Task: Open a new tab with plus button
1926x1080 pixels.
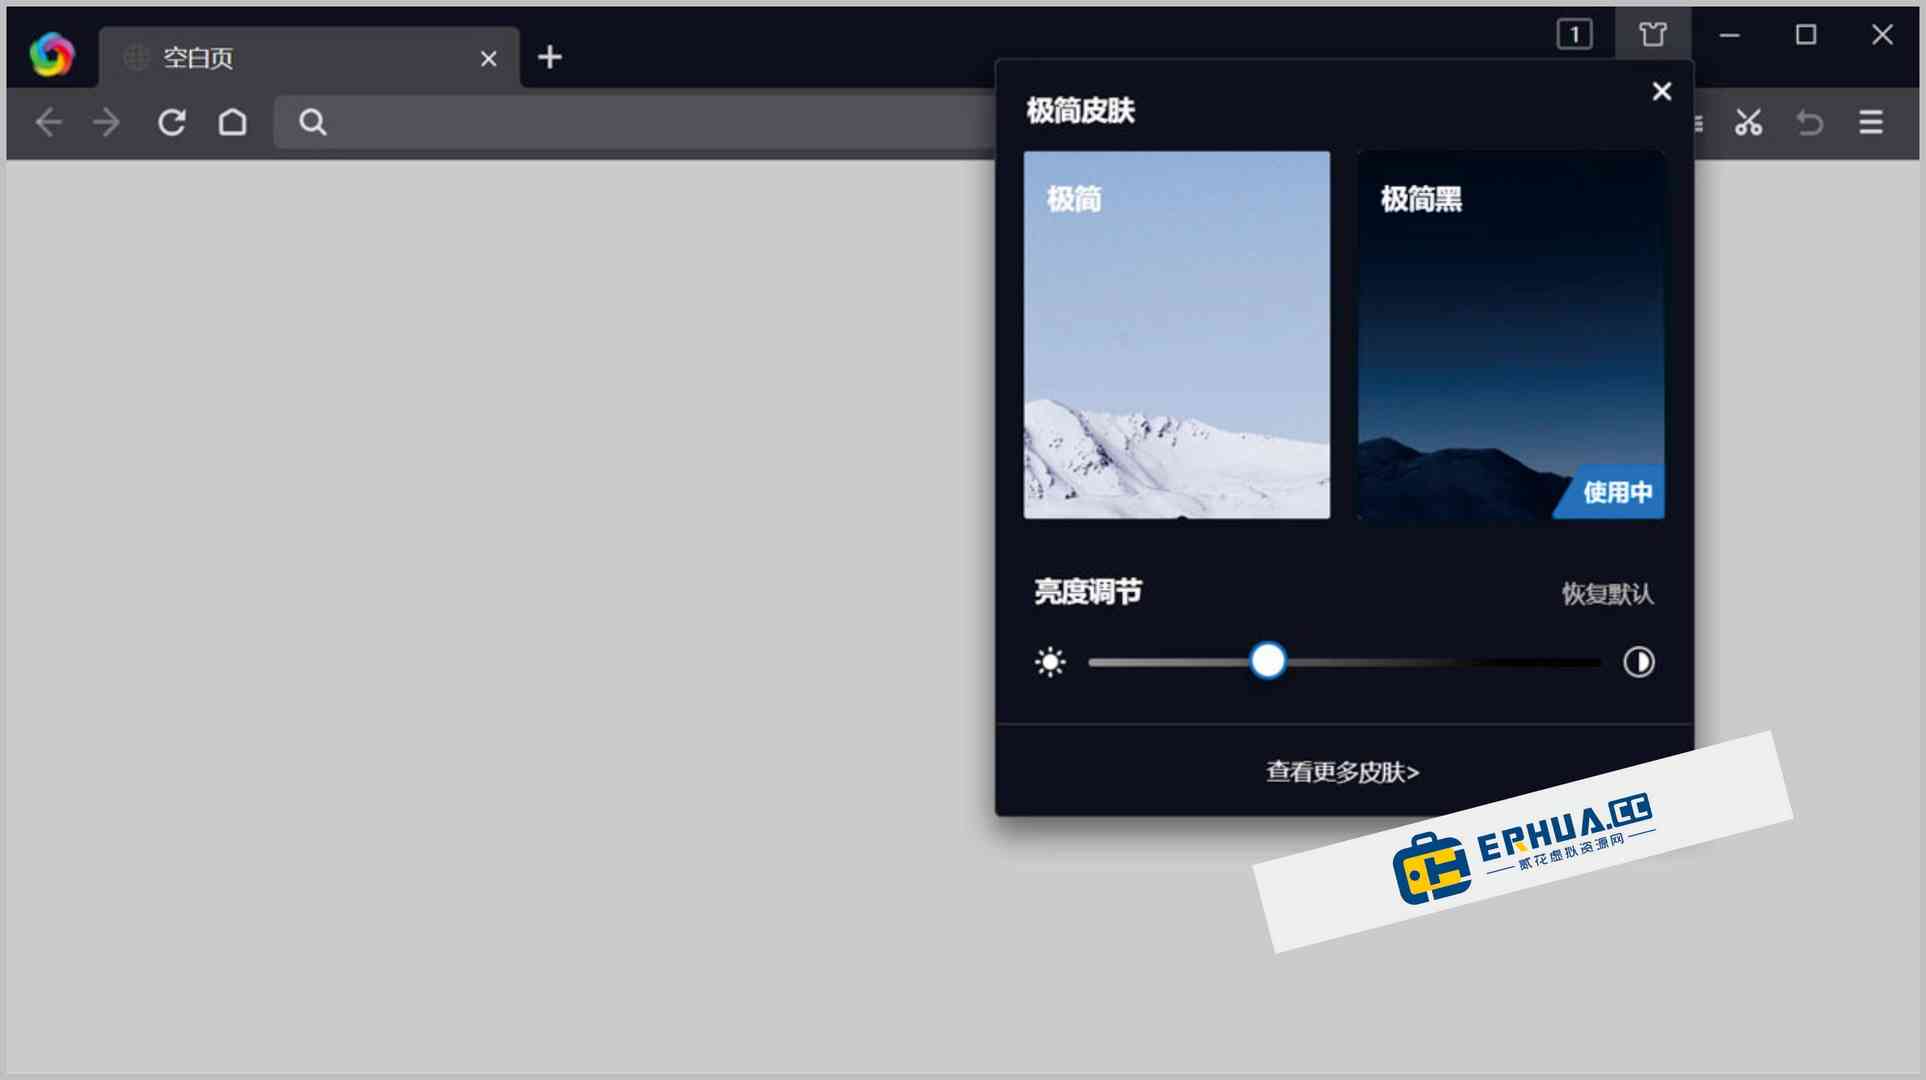Action: pyautogui.click(x=550, y=58)
